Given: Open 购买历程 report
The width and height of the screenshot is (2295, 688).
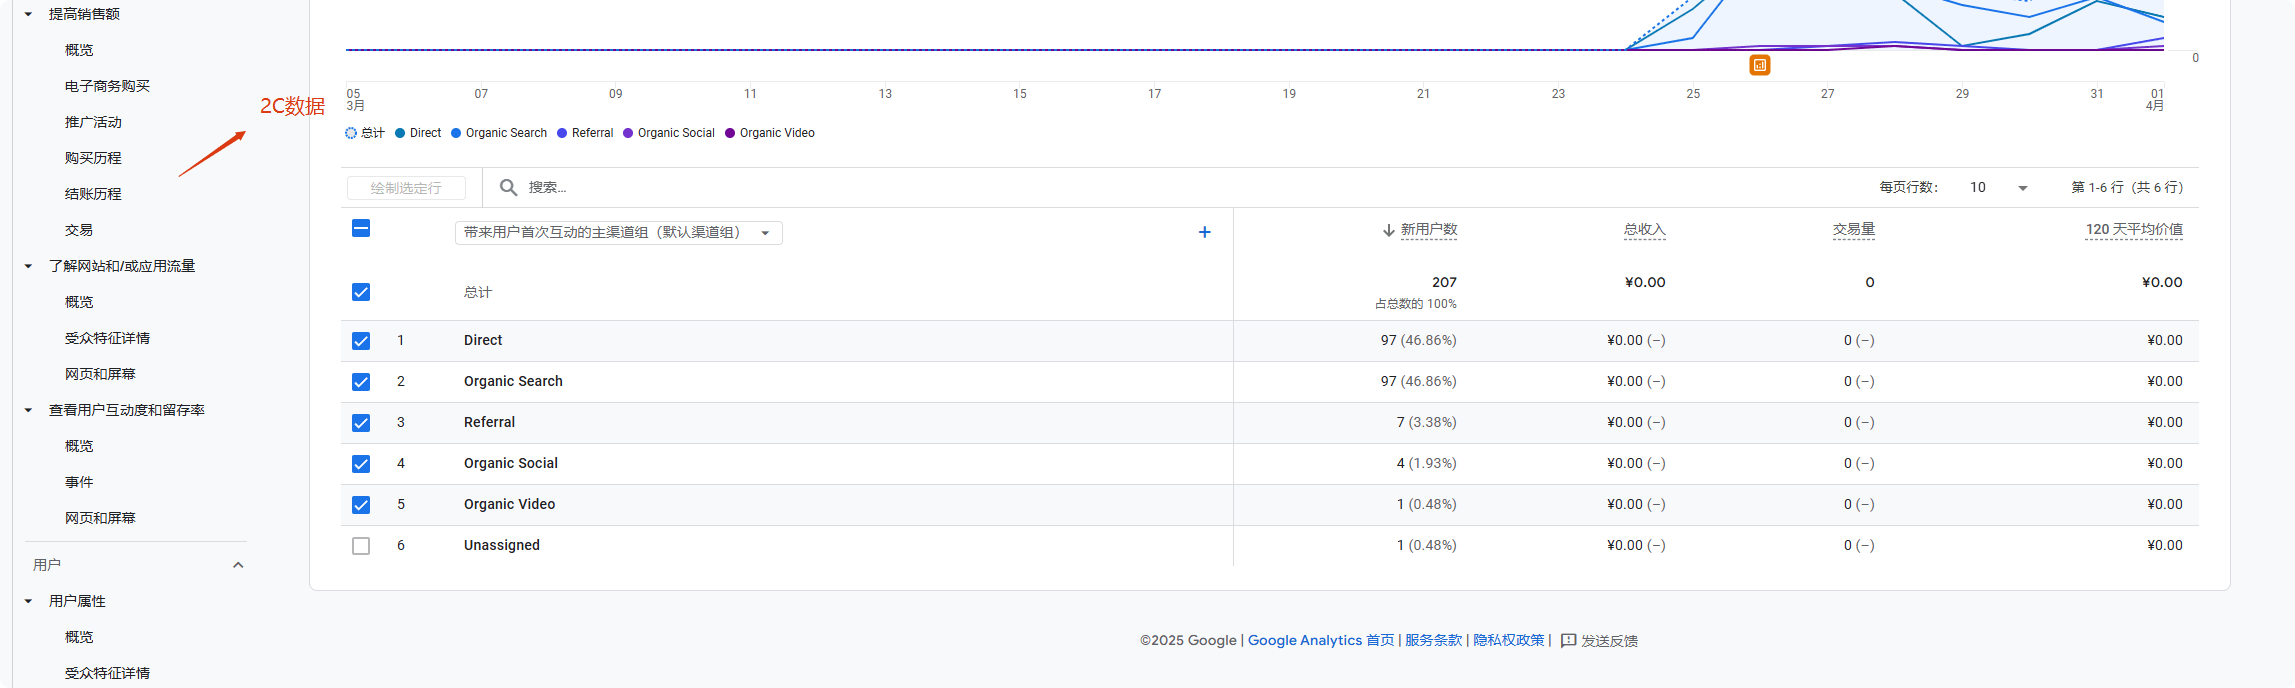Looking at the screenshot, I should 93,158.
